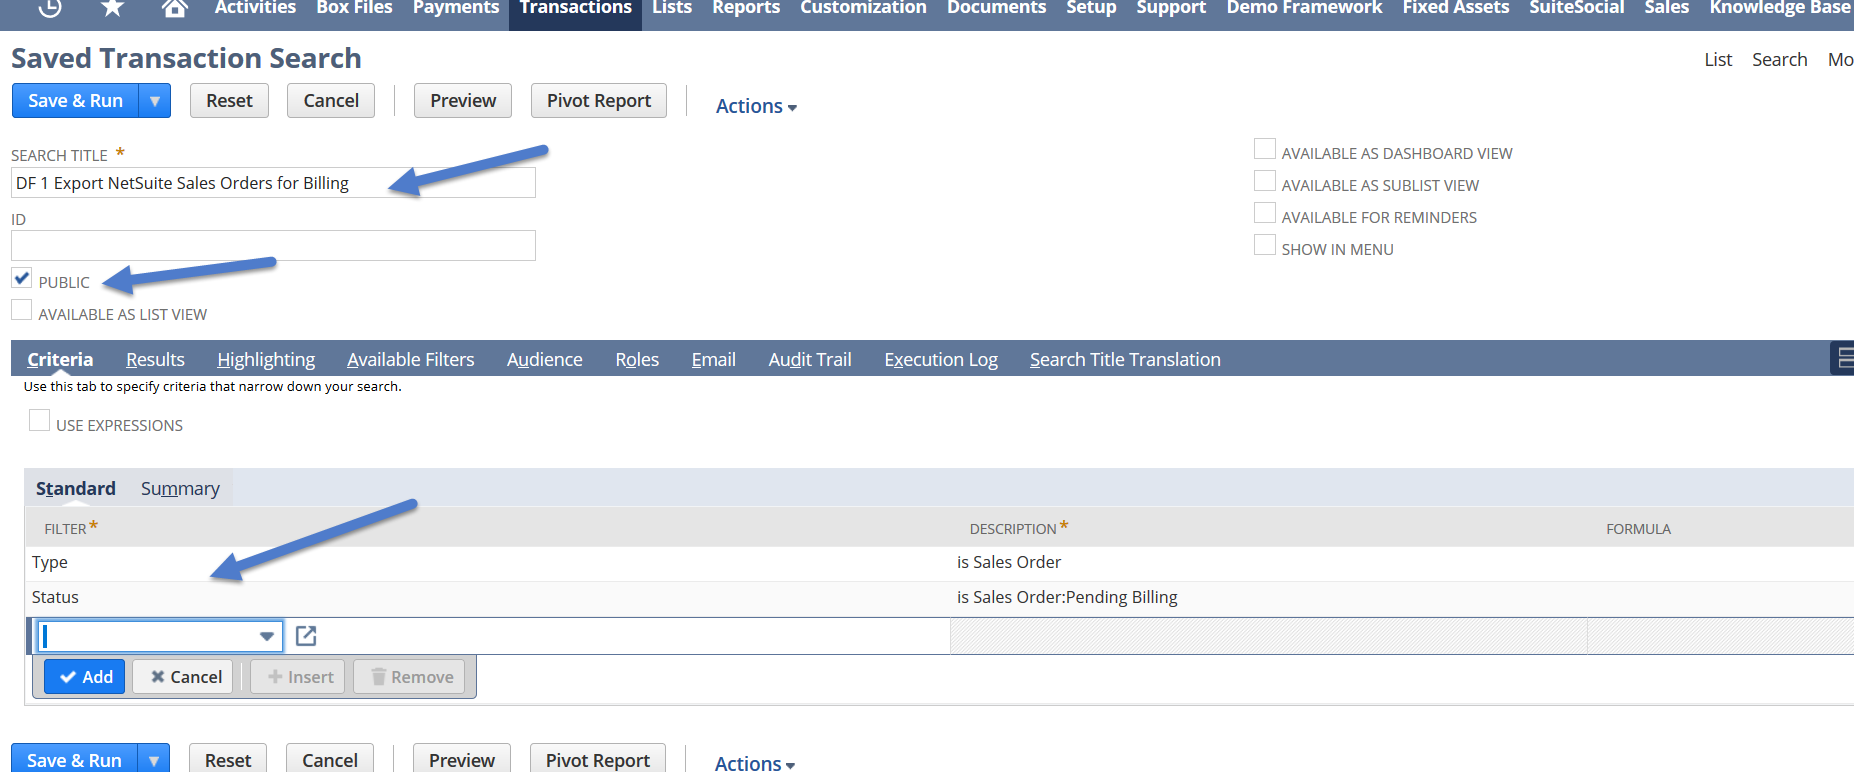
Task: Expand the top Save & Run dropdown arrow
Action: [x=155, y=101]
